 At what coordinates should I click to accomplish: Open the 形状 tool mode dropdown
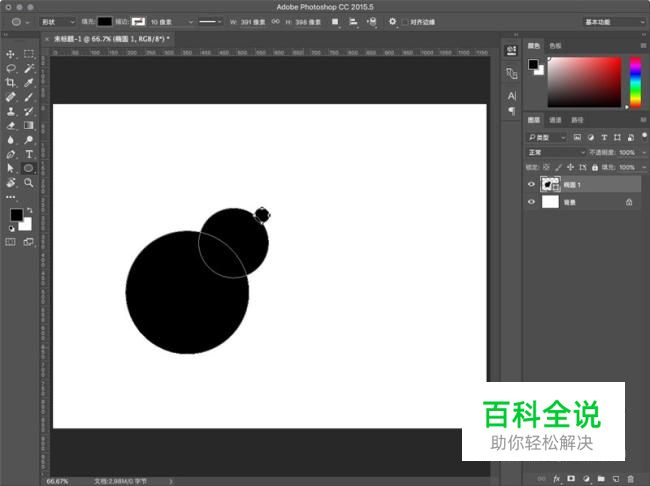(58, 21)
